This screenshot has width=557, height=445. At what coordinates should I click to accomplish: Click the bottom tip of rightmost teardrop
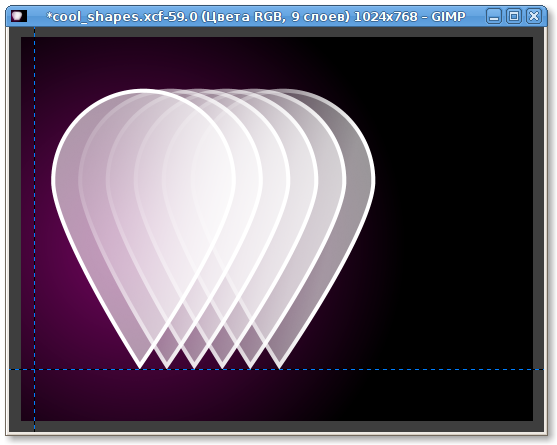tap(279, 367)
